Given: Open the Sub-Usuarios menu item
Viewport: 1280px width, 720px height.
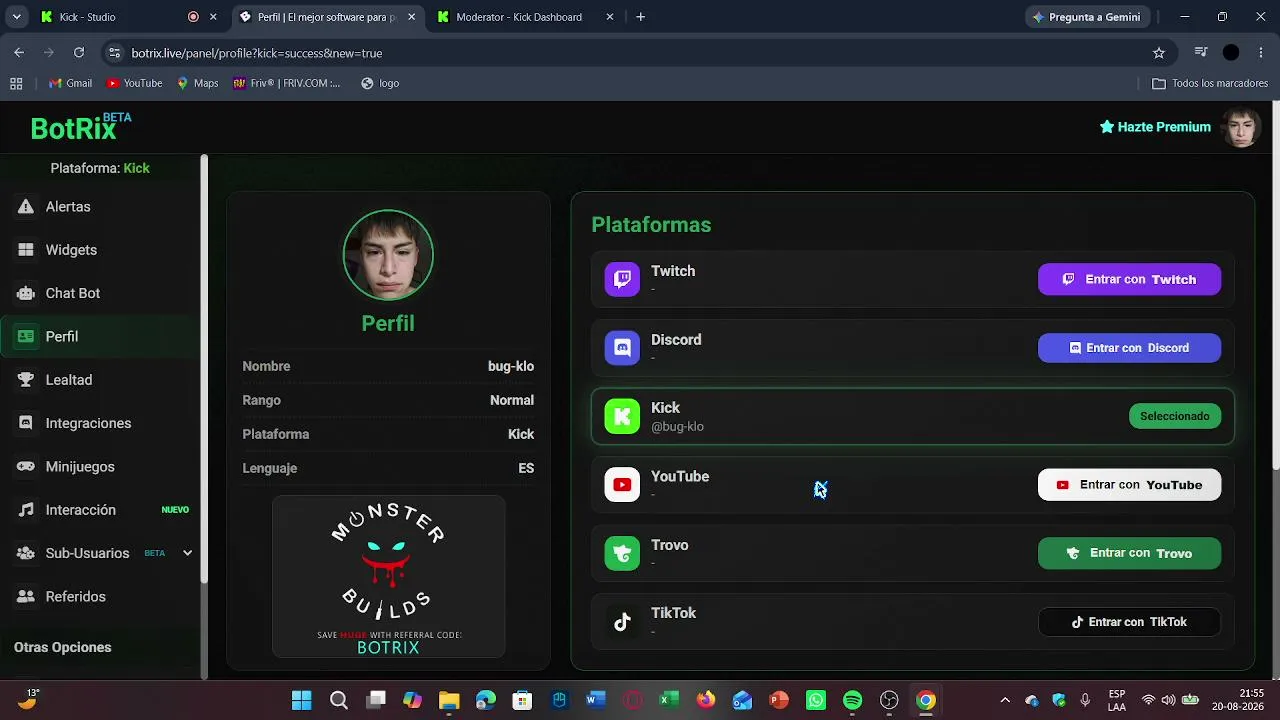Looking at the screenshot, I should (100, 553).
